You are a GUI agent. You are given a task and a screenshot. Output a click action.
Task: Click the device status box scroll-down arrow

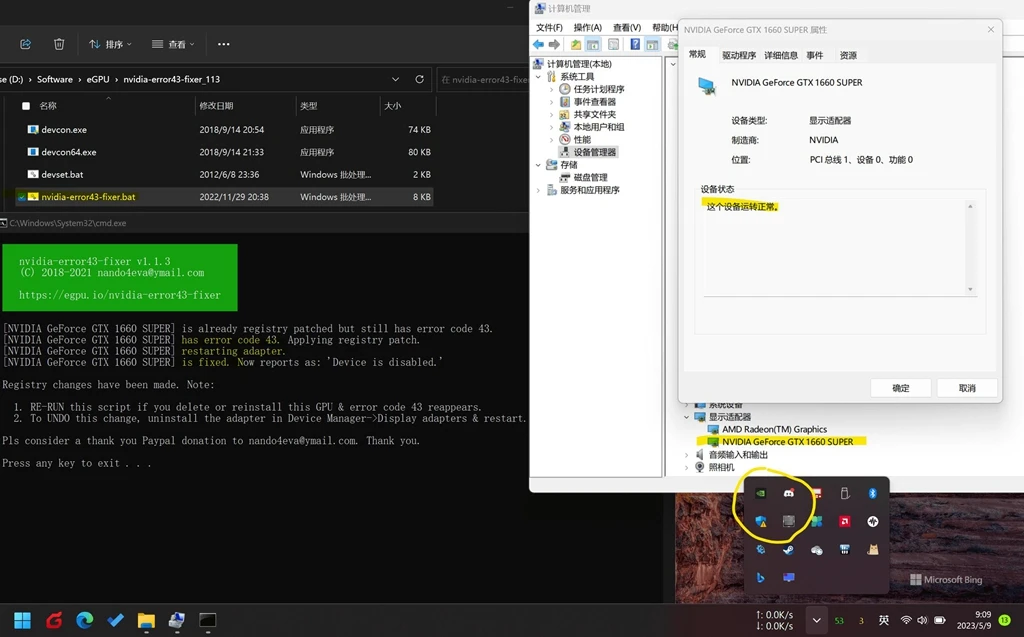click(970, 289)
